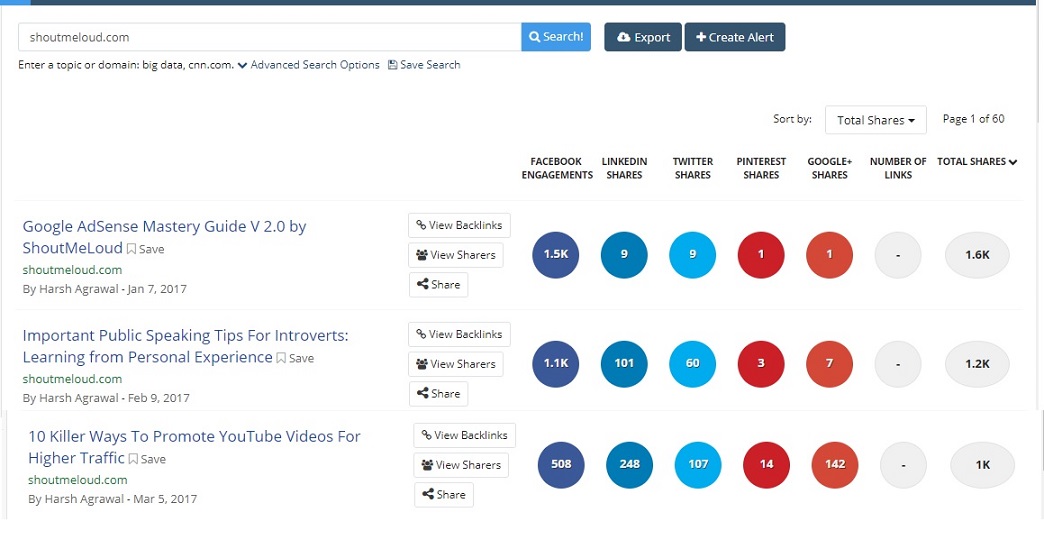Click the 14 Pinterest shares circle
The width and height of the screenshot is (1044, 558).
pos(766,465)
